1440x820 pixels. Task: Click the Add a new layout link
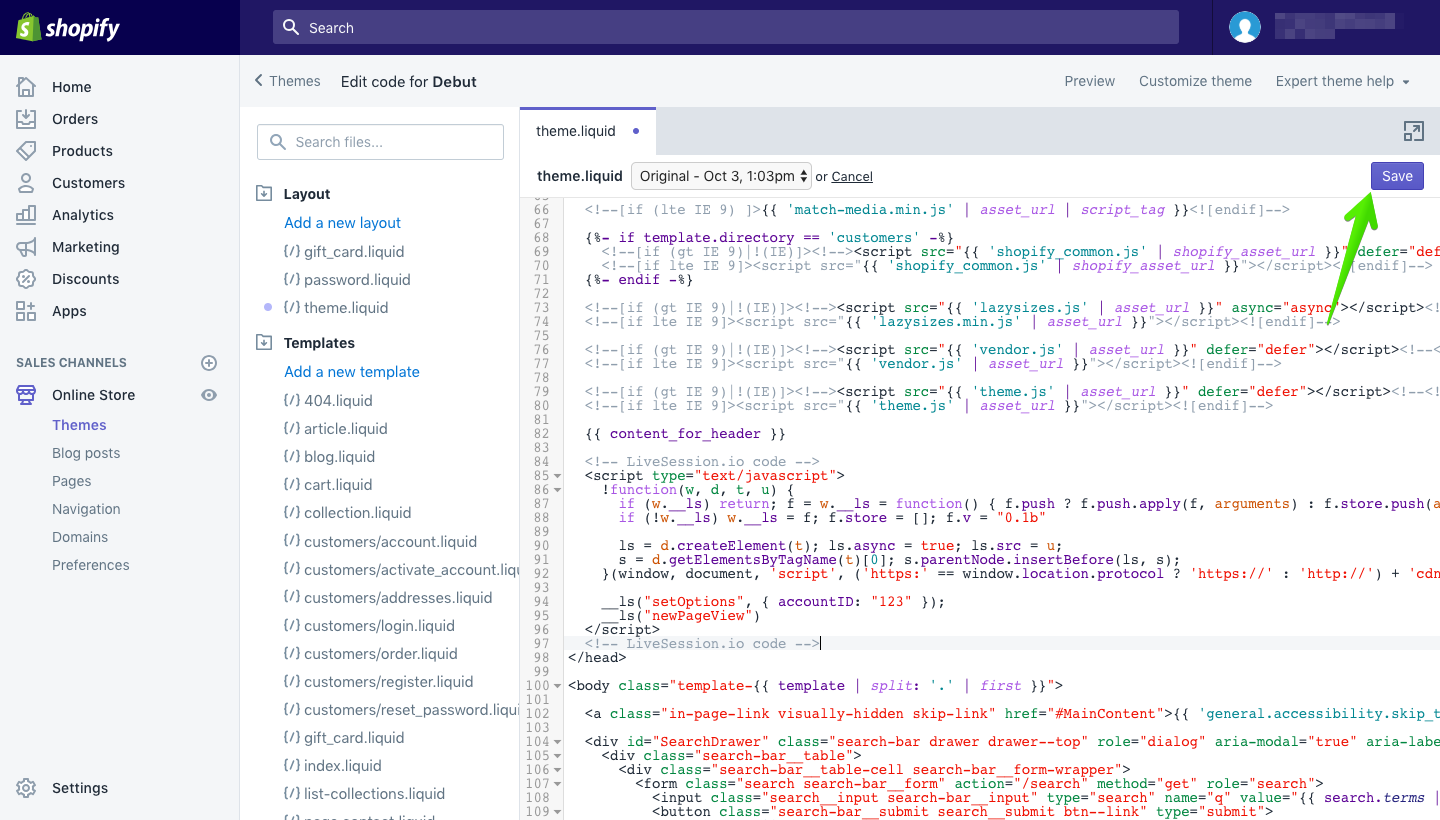tap(342, 223)
